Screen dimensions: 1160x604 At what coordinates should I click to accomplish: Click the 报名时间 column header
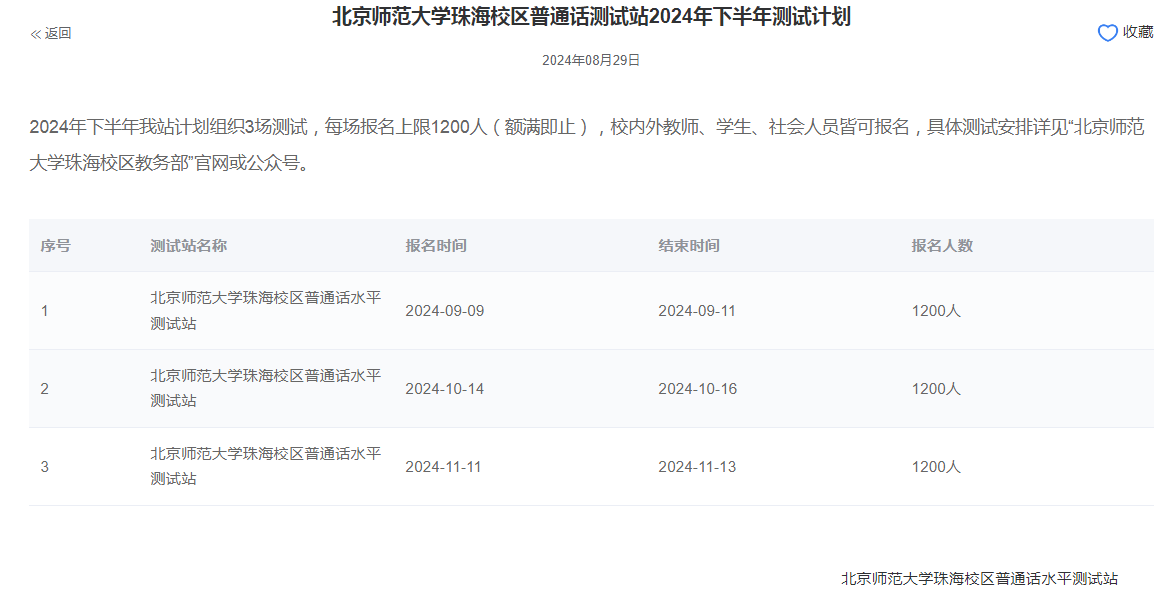pyautogui.click(x=436, y=246)
